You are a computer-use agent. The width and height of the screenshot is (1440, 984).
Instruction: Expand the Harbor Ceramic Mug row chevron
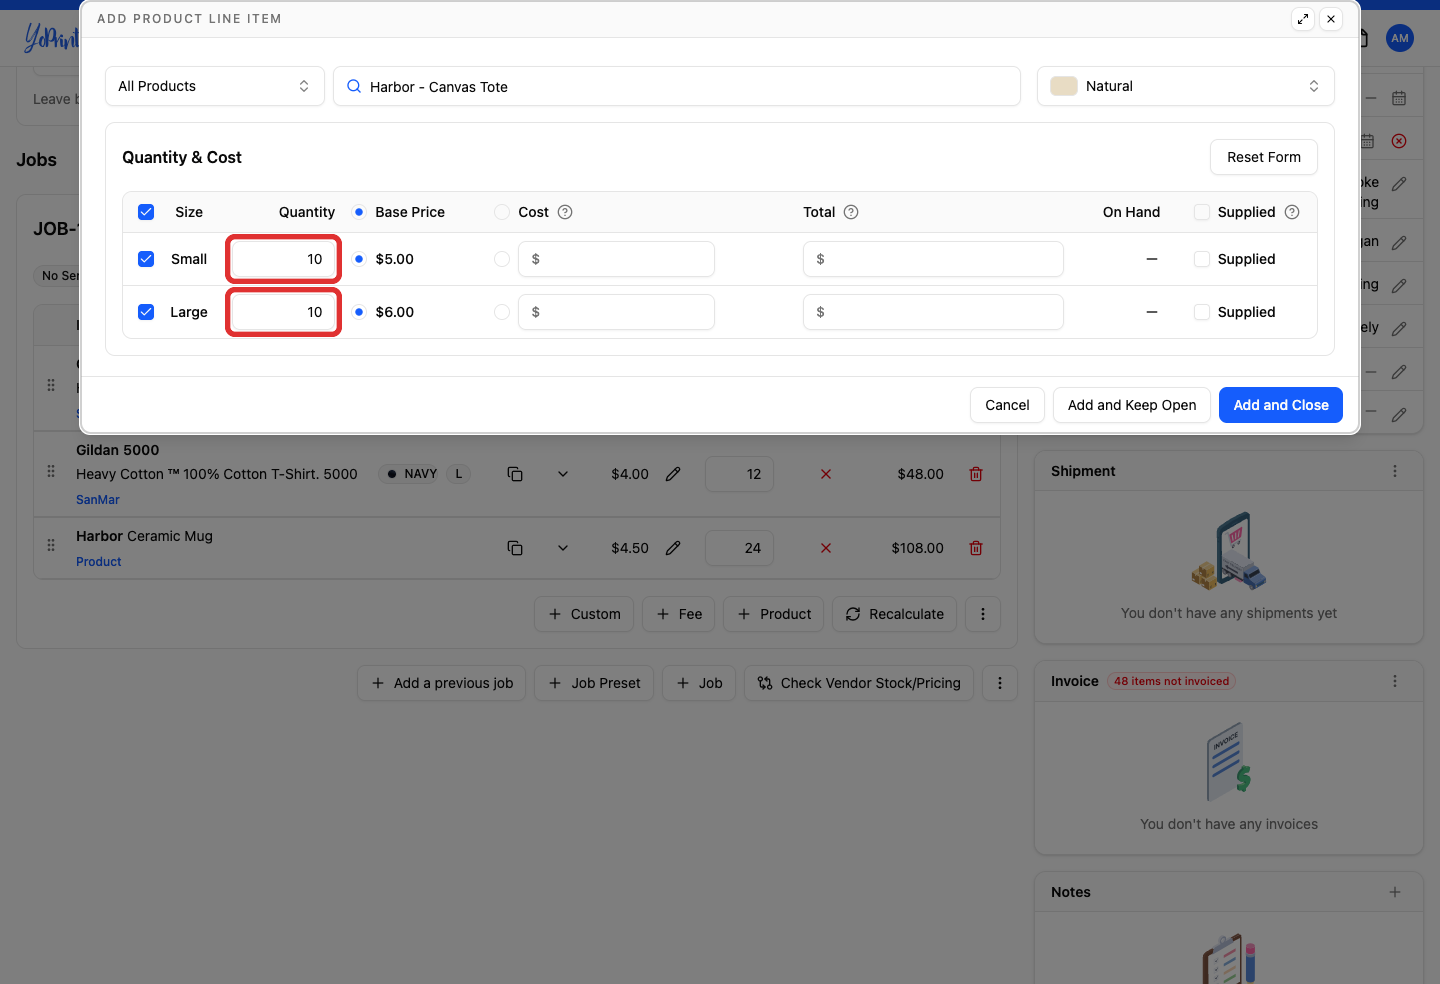[563, 548]
